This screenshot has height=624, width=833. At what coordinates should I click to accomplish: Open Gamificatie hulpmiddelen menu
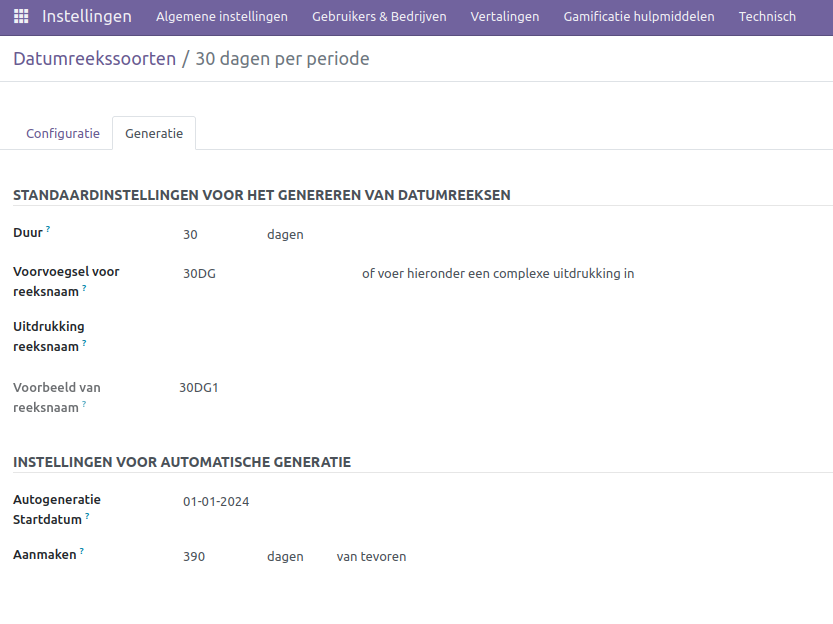[638, 16]
